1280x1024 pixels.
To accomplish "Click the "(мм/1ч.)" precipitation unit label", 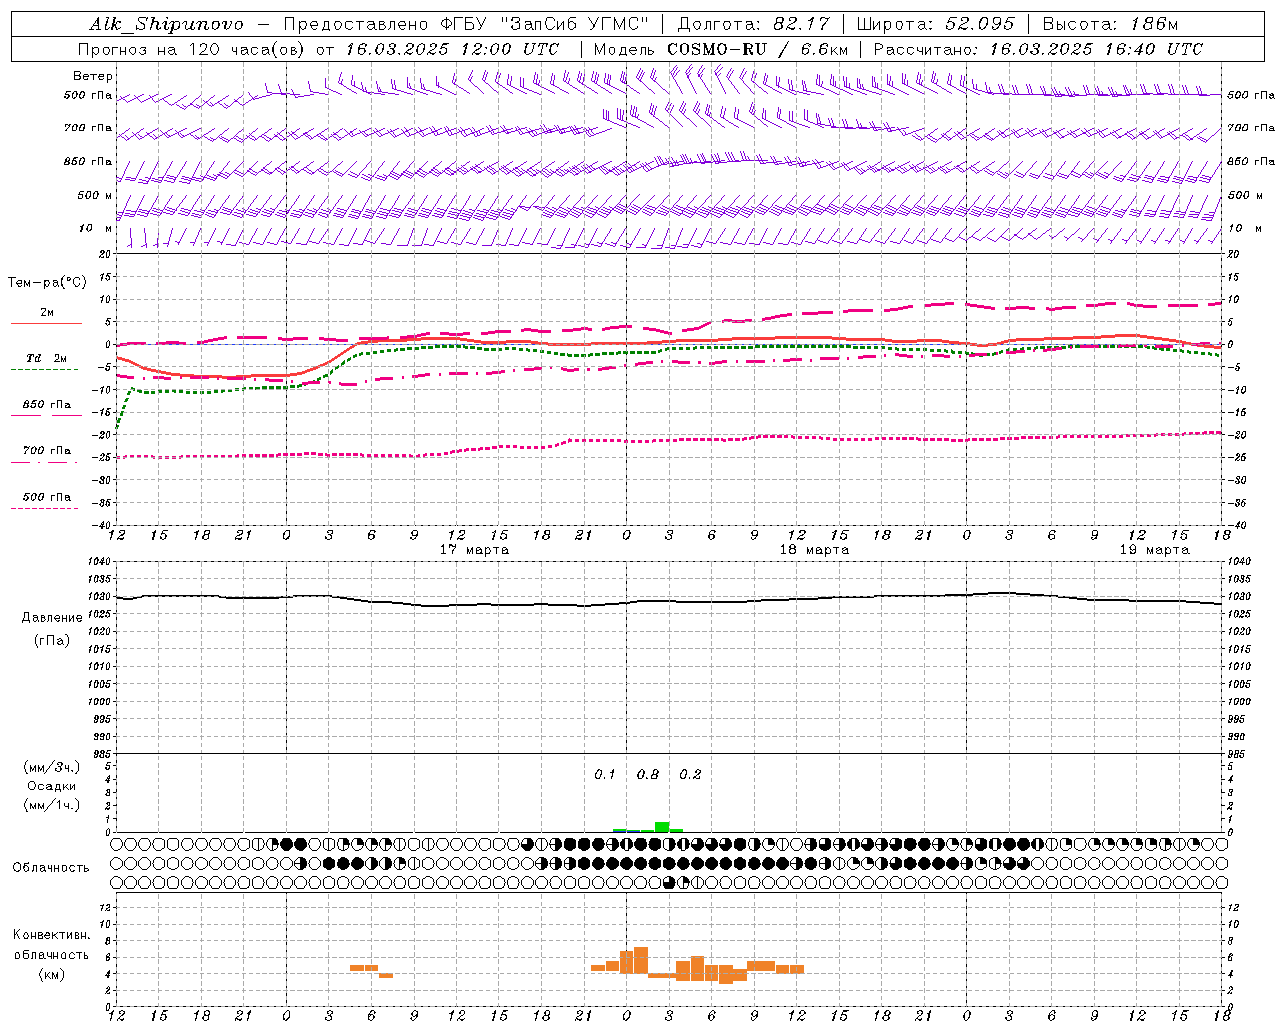I will pos(52,805).
